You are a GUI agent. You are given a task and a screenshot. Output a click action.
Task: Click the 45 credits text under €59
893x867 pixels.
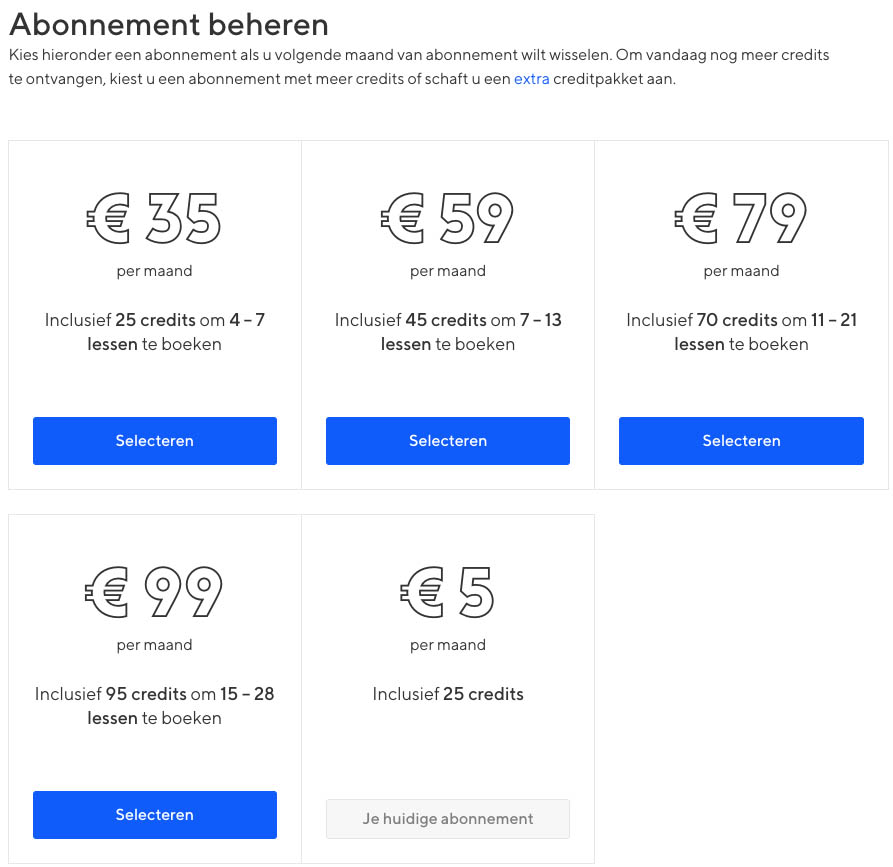pyautogui.click(x=447, y=331)
